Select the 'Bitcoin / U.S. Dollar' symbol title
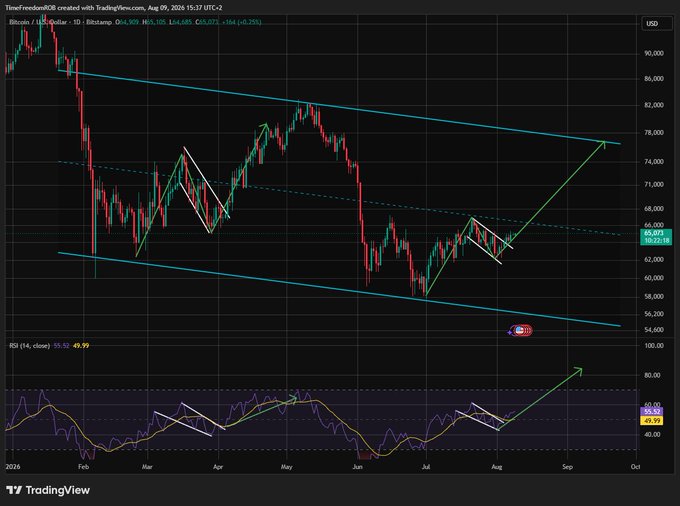The image size is (680, 506). click(38, 22)
